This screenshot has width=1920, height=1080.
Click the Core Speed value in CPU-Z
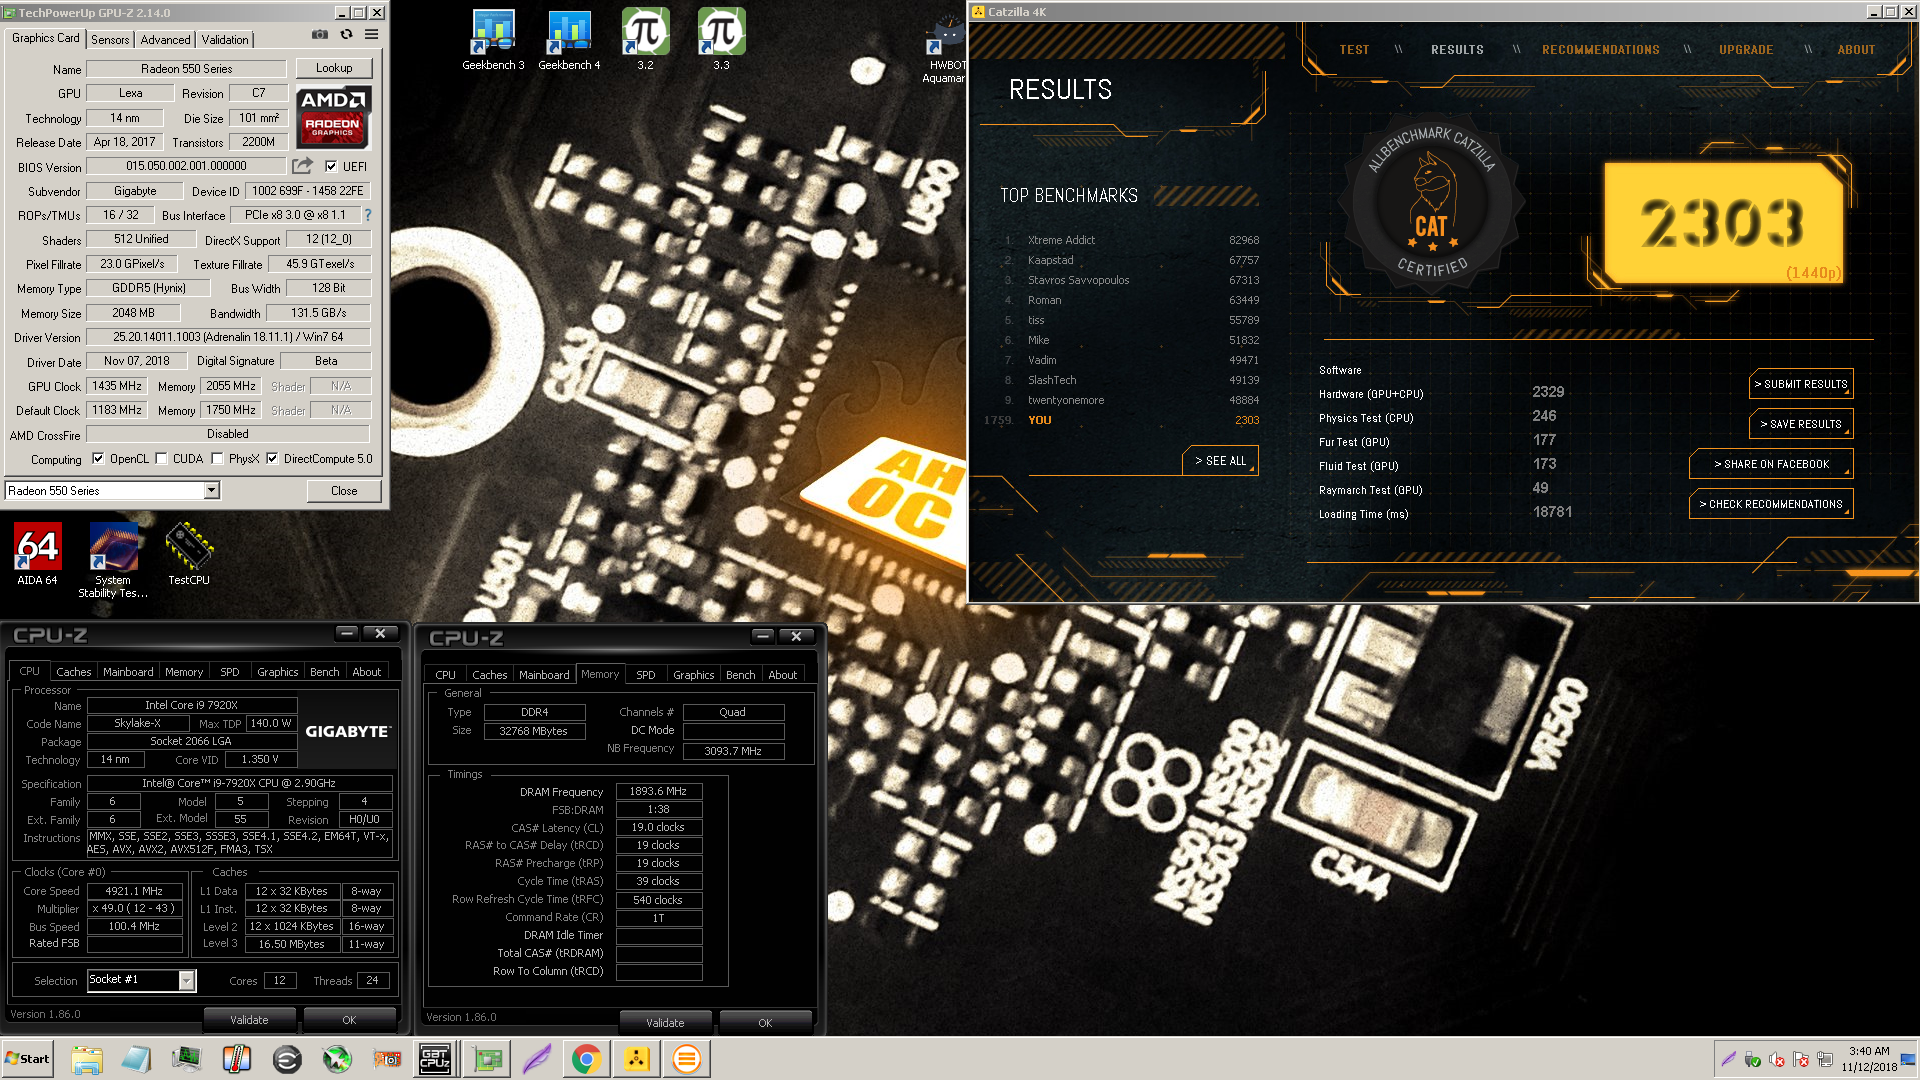pos(134,891)
